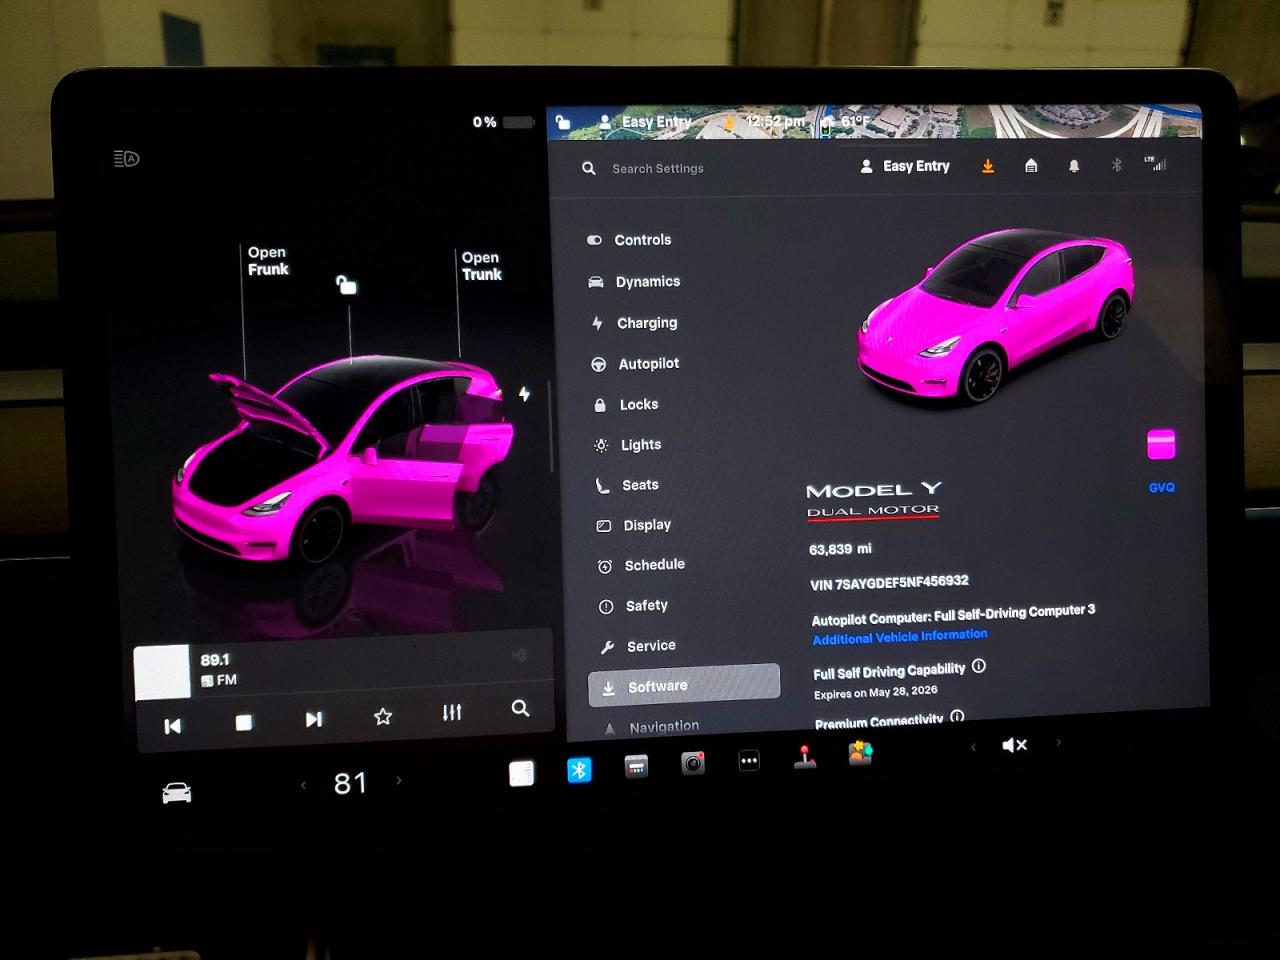
Task: Skip to next radio station
Action: coord(313,719)
